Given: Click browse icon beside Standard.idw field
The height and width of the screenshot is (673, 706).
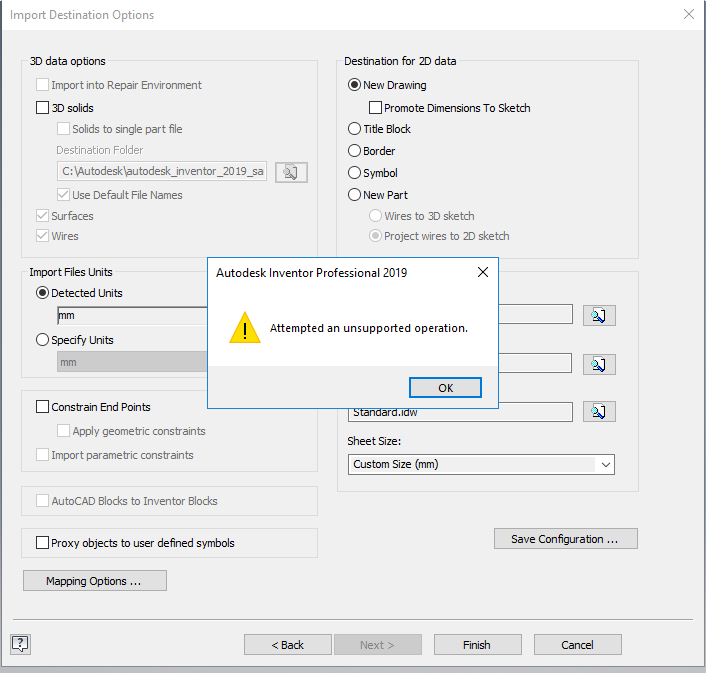Looking at the screenshot, I should coord(598,411).
